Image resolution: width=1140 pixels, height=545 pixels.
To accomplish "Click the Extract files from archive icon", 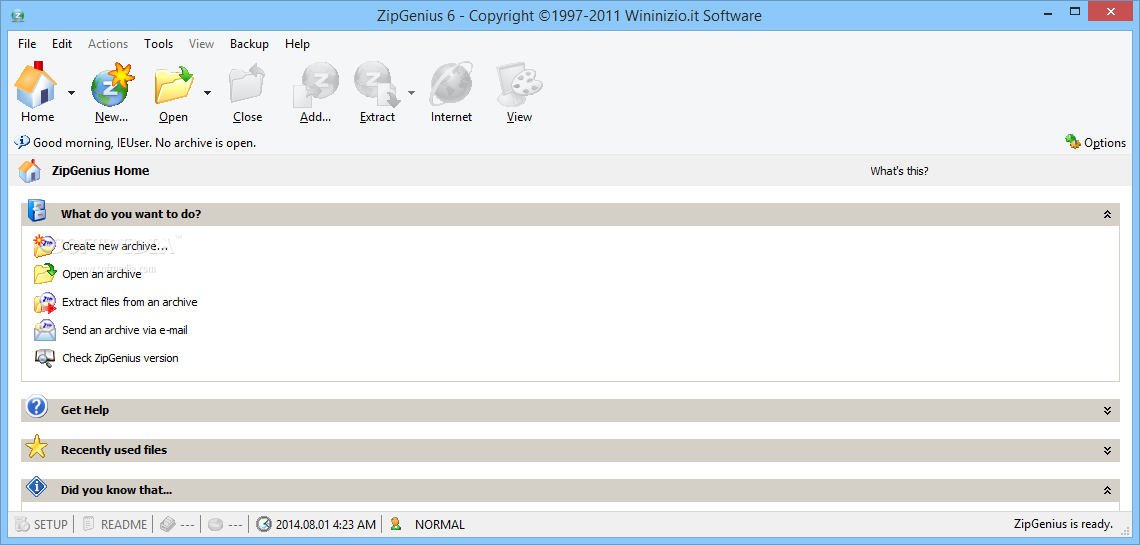I will [x=44, y=302].
